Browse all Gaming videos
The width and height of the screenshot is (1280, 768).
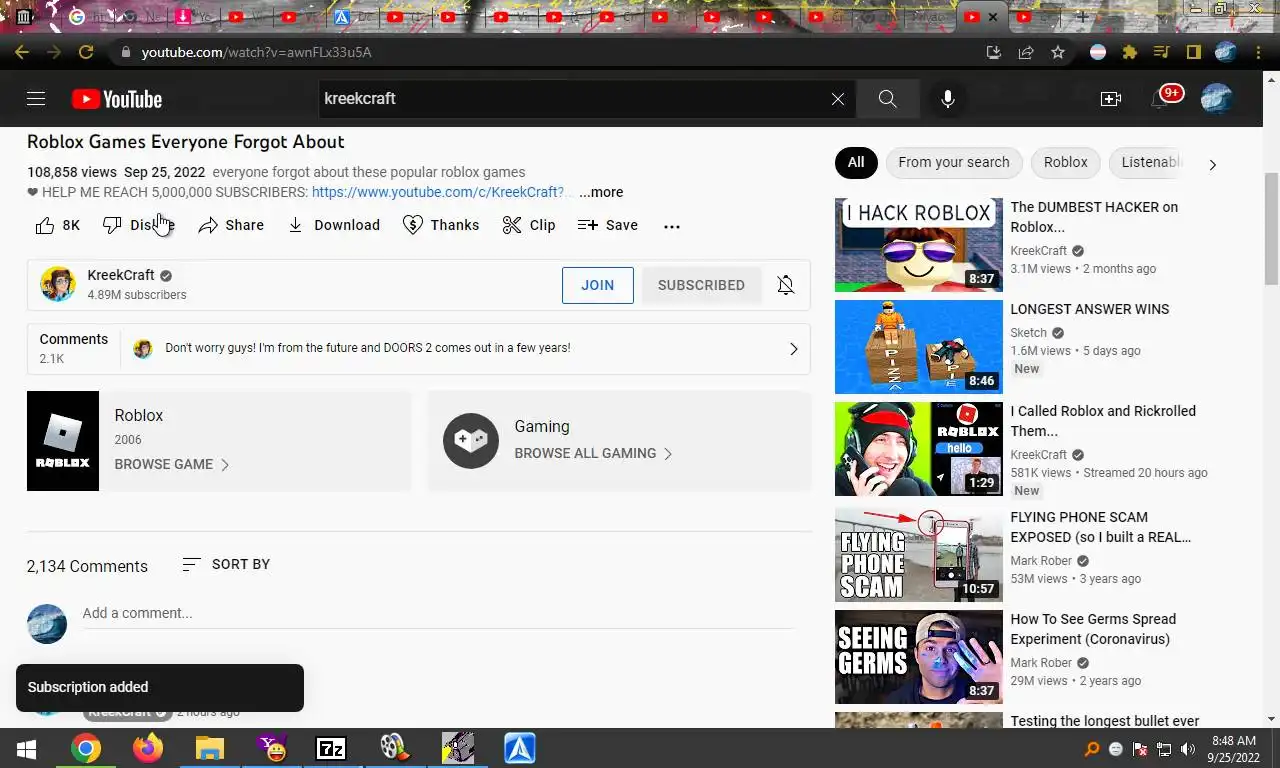point(594,453)
